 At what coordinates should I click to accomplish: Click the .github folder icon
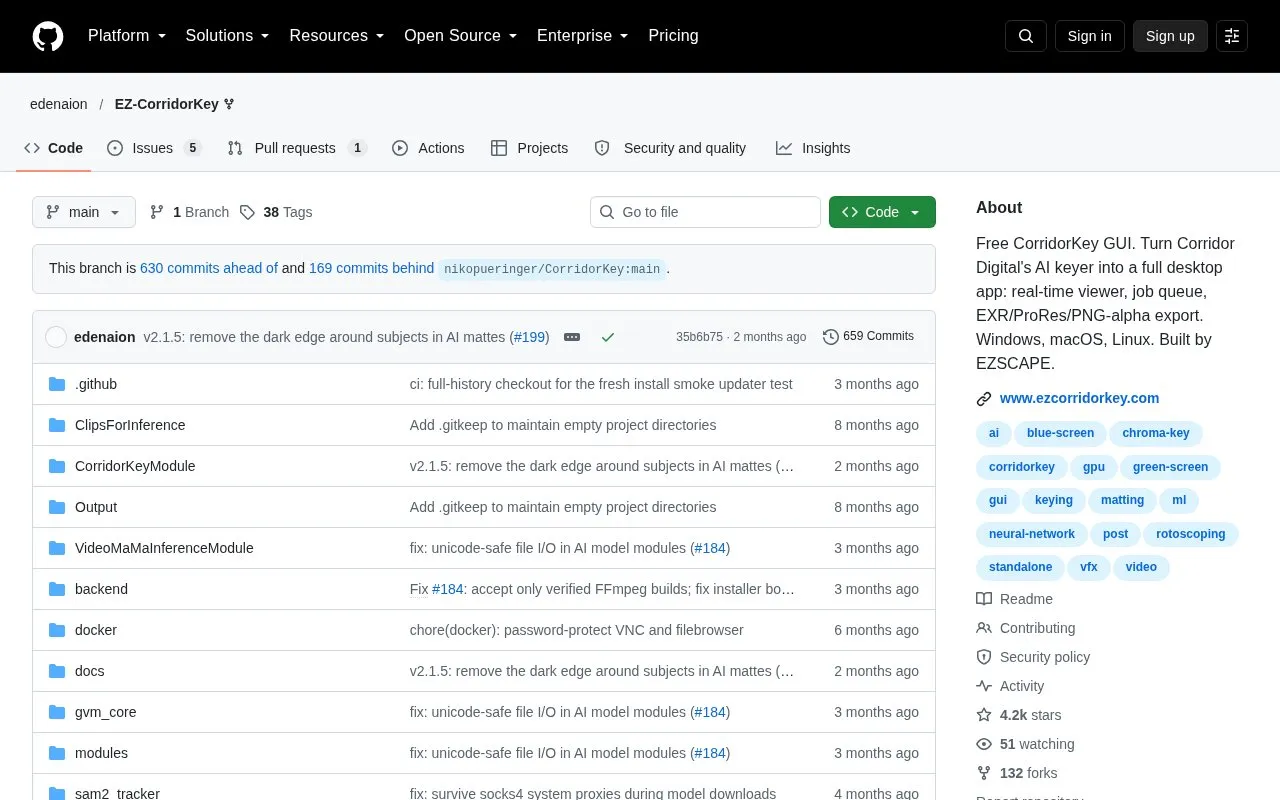click(x=57, y=384)
